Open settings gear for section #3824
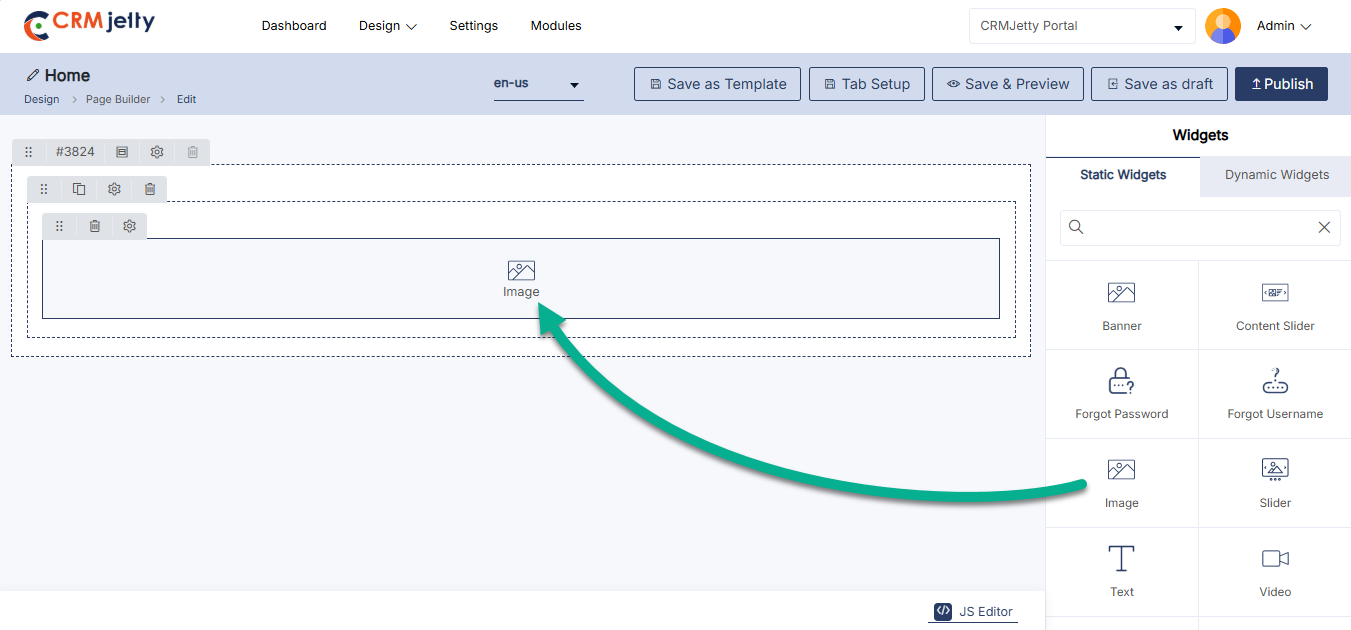 [x=157, y=152]
